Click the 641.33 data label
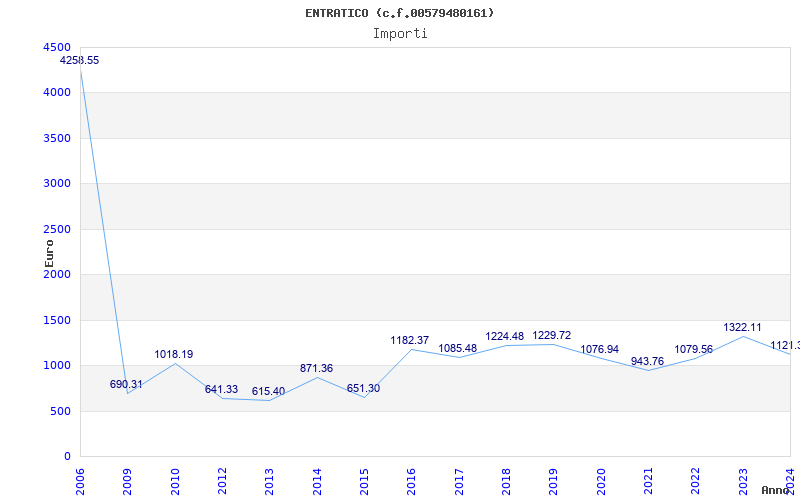Image resolution: width=800 pixels, height=500 pixels. click(221, 389)
